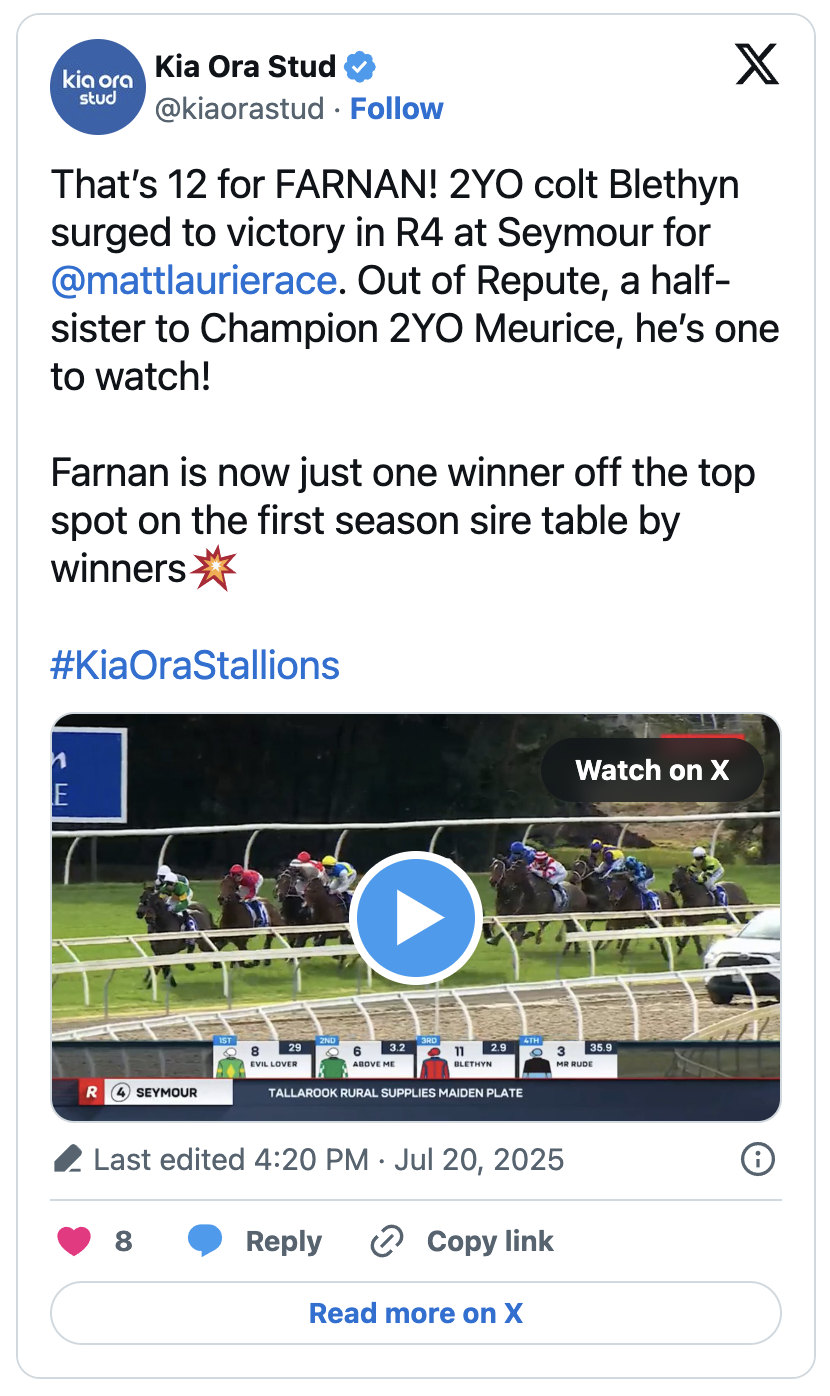Open the Kia Ora Stud profile avatar
The width and height of the screenshot is (830, 1396).
coord(98,87)
